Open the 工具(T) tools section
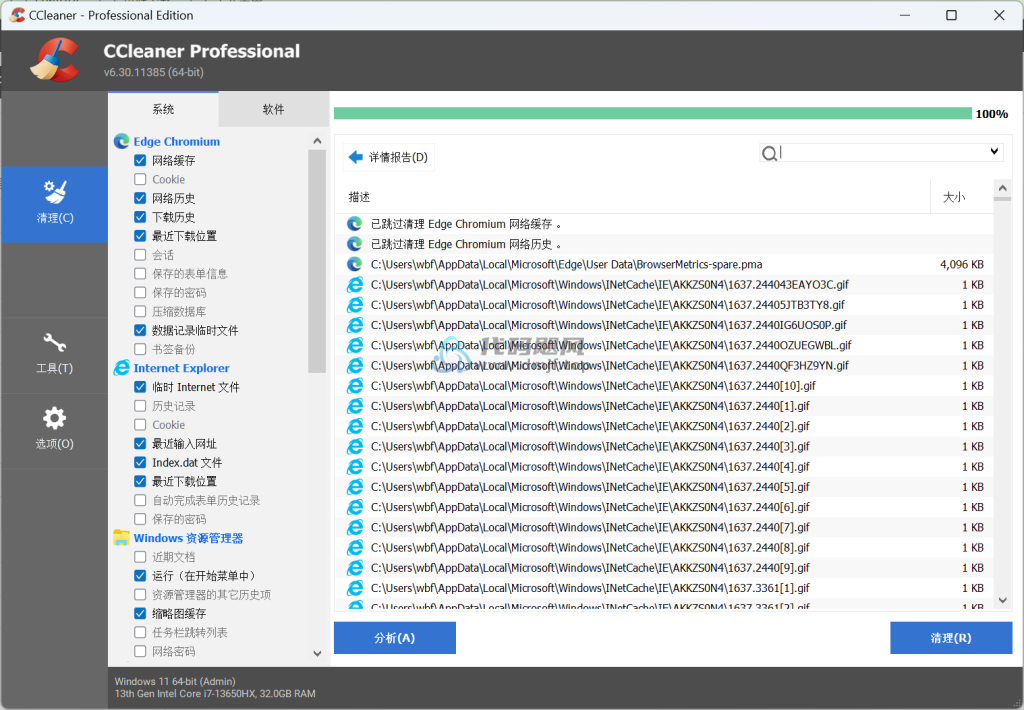This screenshot has height=710, width=1024. 55,354
